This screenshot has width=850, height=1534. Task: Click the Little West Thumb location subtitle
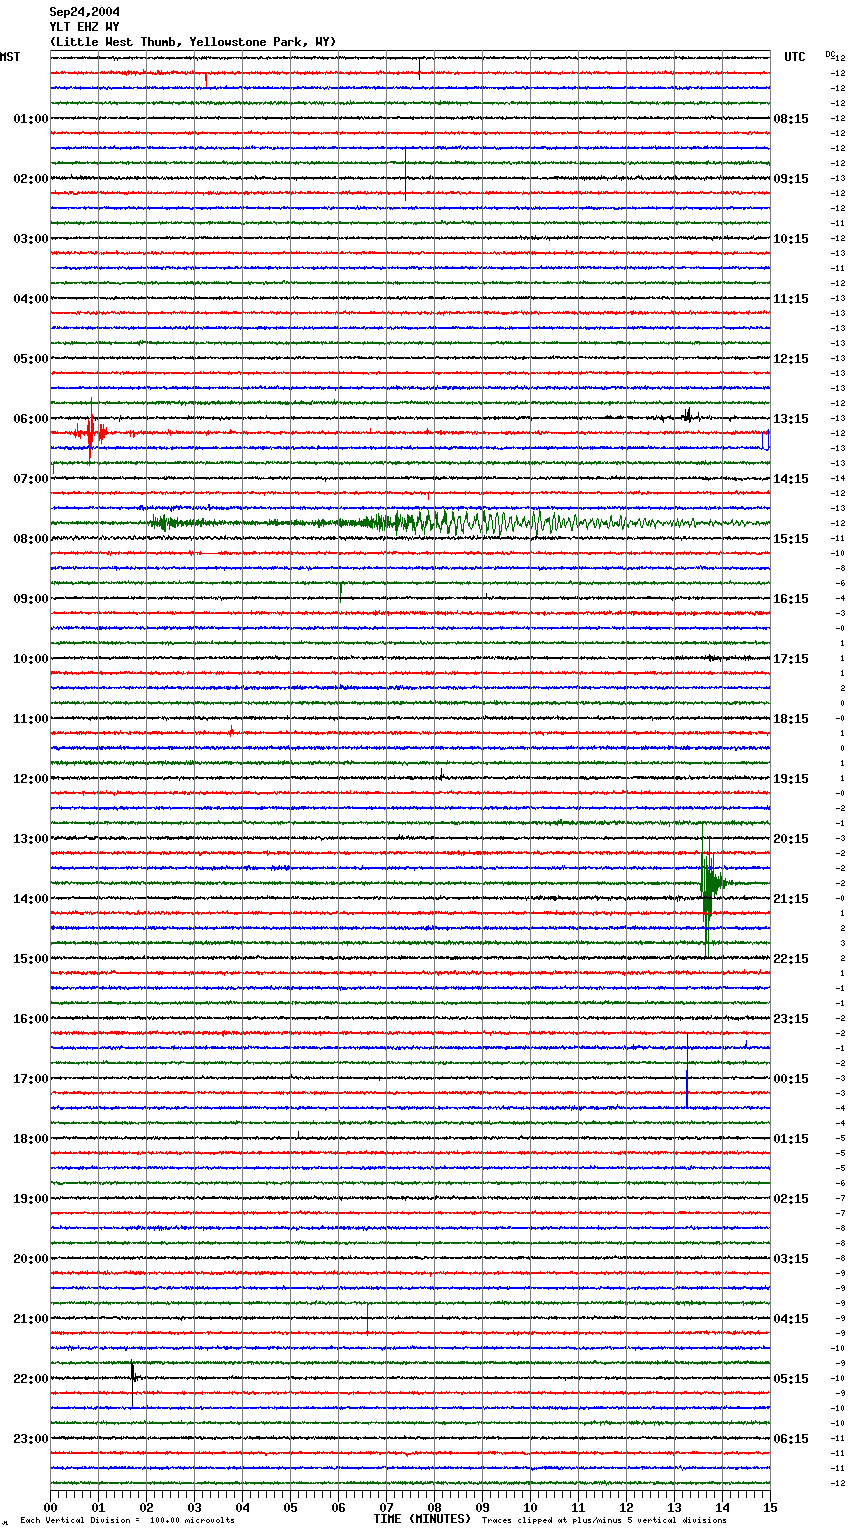pos(193,42)
